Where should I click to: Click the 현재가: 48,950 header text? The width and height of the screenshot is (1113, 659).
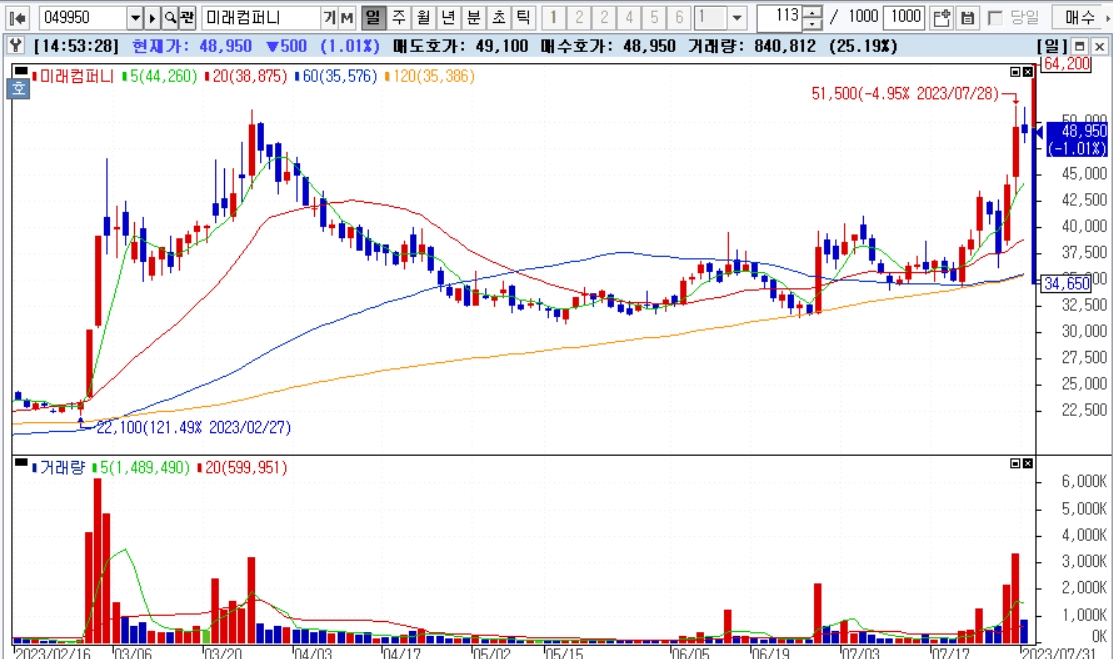192,47
